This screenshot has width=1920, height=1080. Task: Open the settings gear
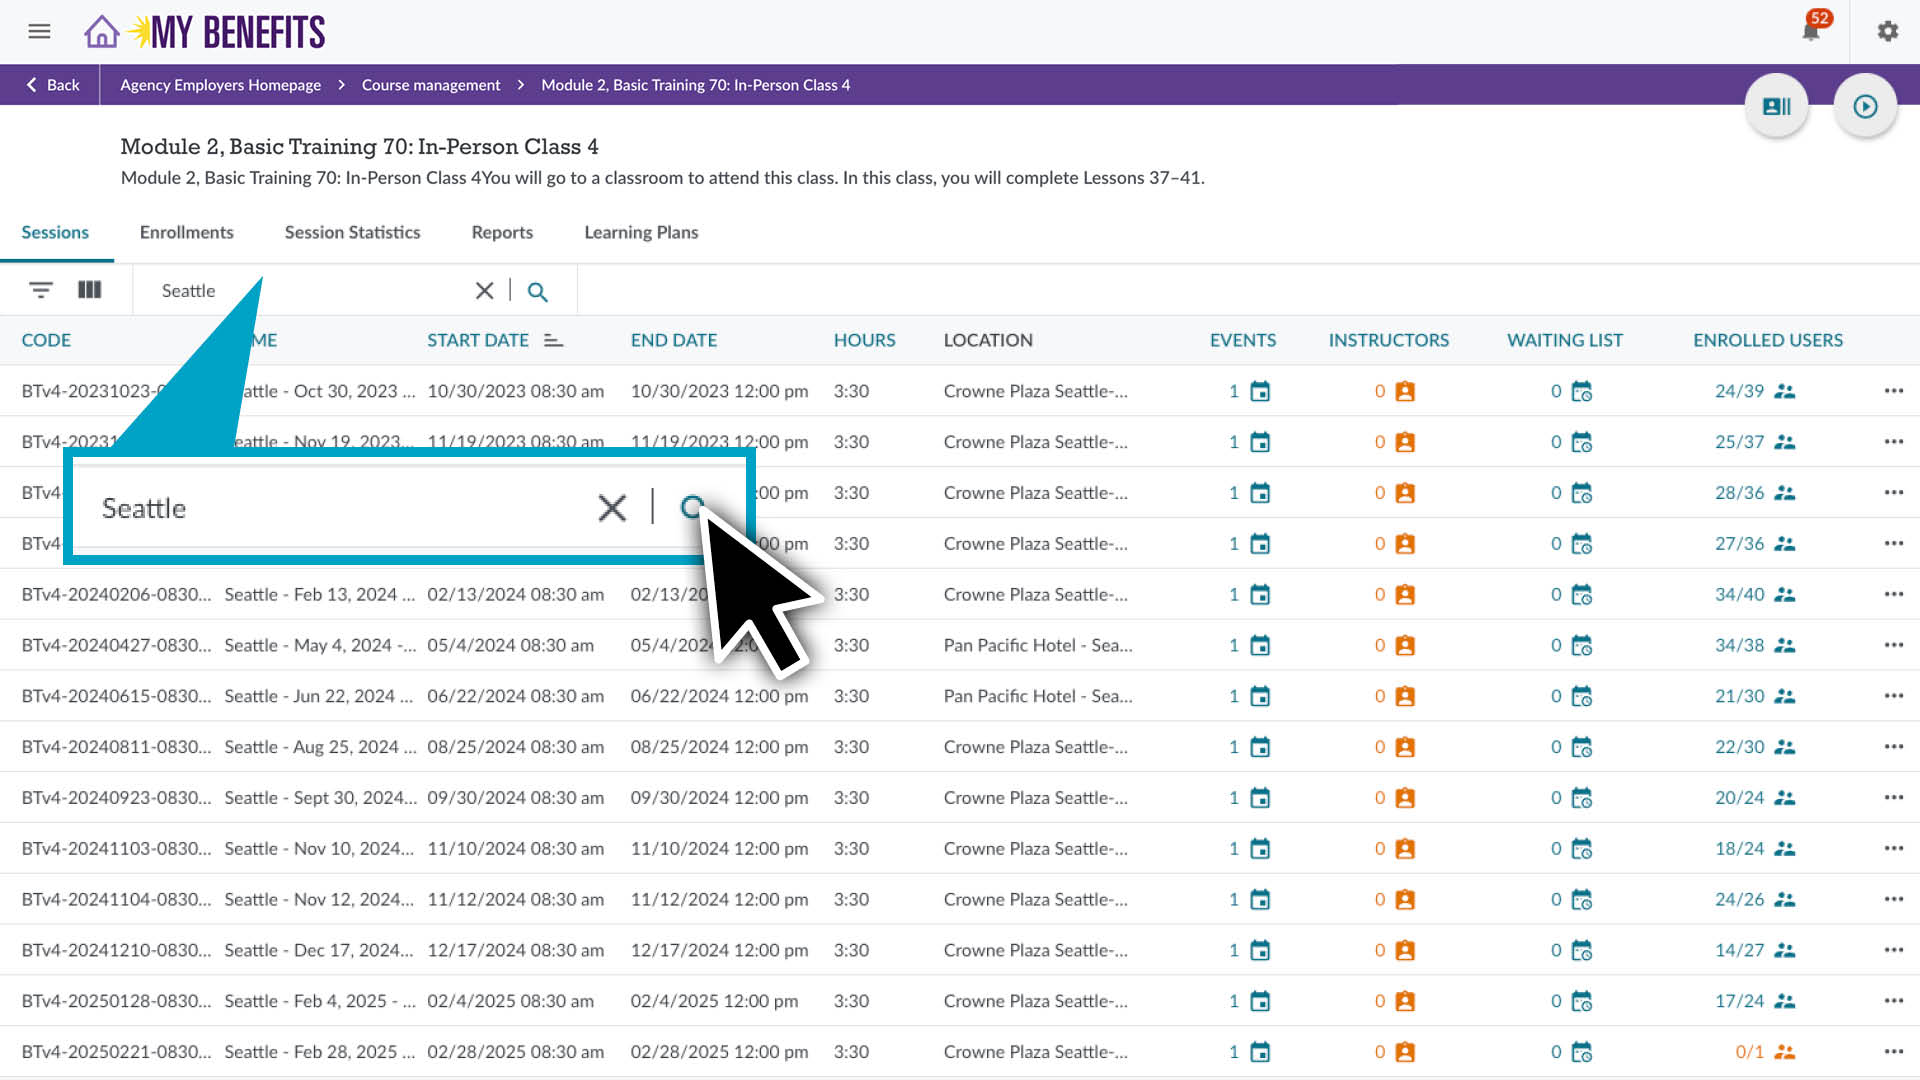click(x=1887, y=31)
